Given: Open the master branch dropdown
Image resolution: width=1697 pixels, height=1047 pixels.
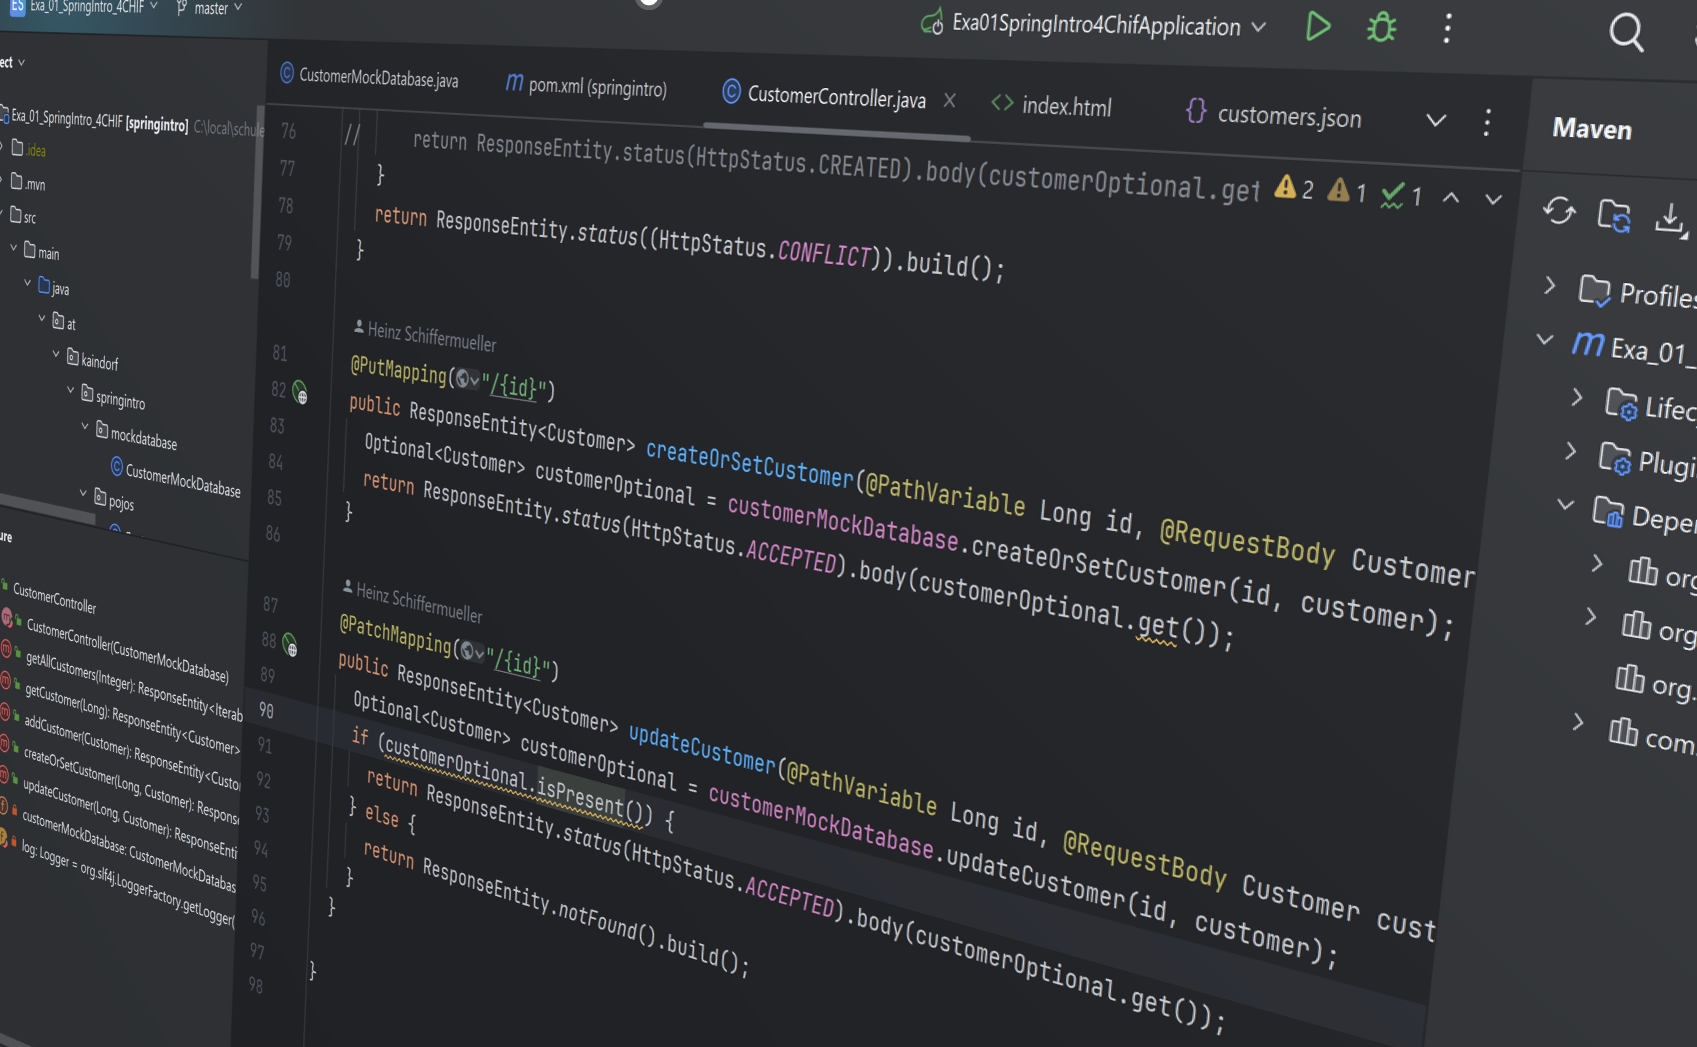Looking at the screenshot, I should (x=209, y=8).
